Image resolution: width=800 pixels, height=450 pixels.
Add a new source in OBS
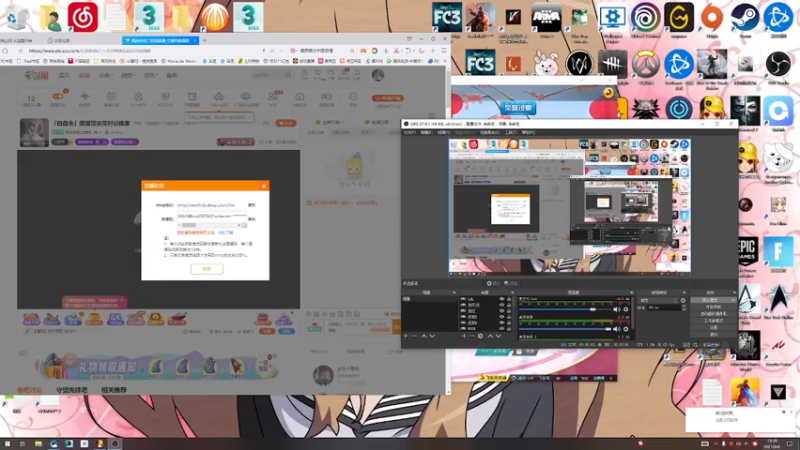[464, 336]
